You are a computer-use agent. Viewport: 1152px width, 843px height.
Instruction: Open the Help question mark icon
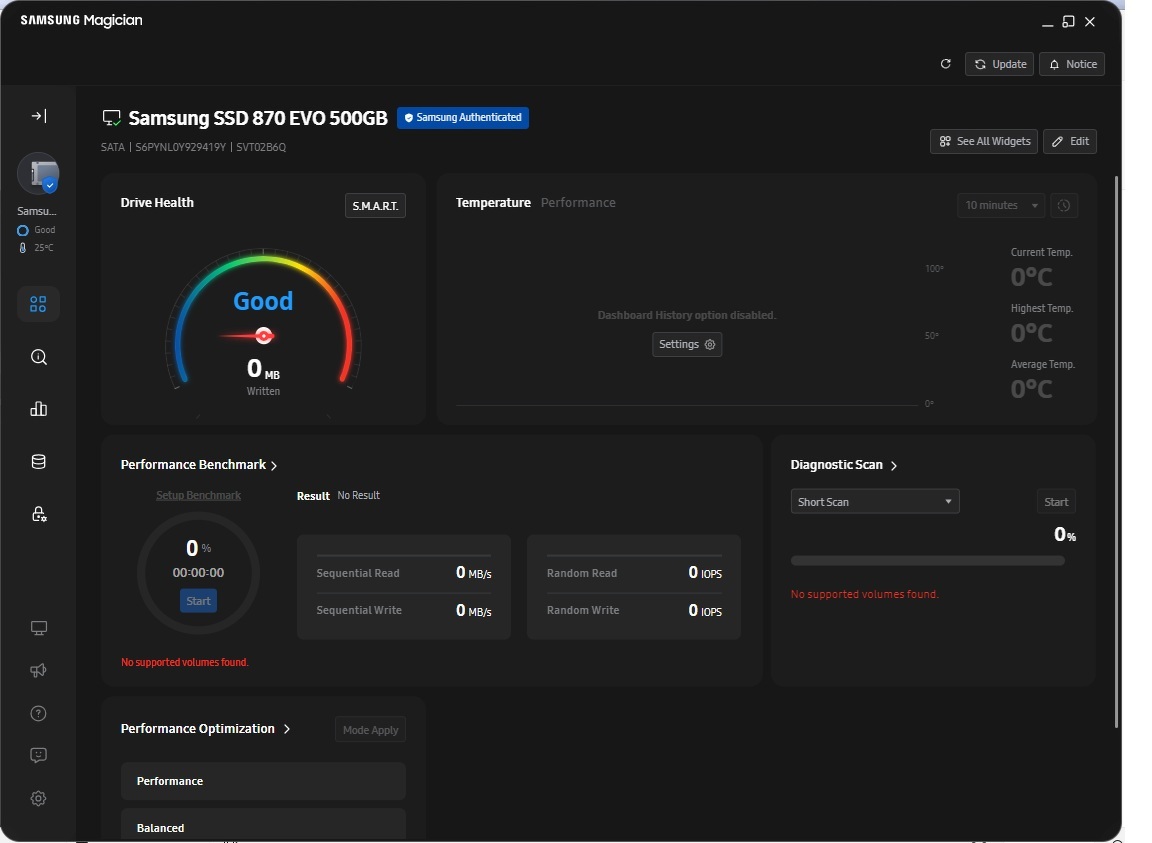pos(39,714)
